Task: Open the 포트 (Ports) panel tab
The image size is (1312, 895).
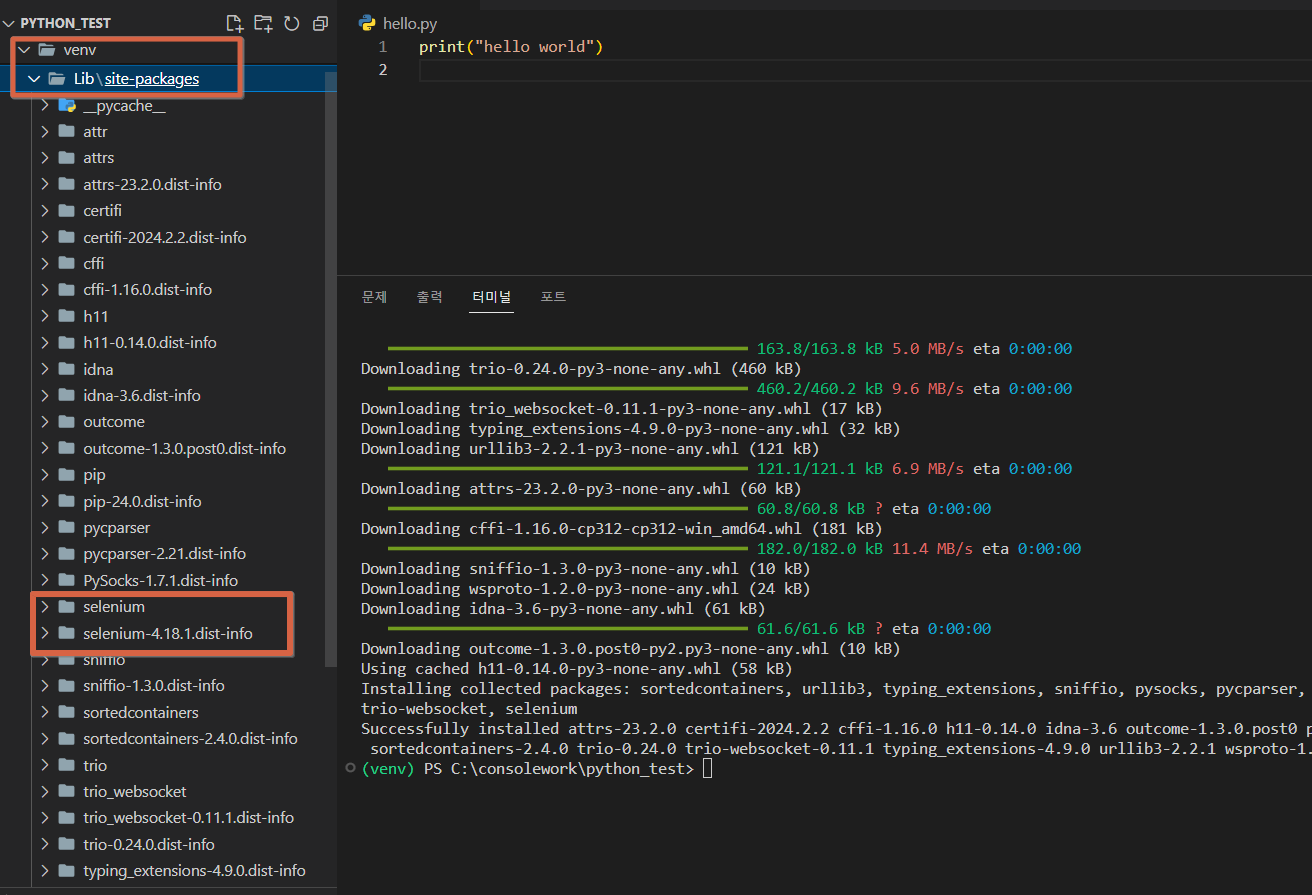Action: pyautogui.click(x=553, y=296)
